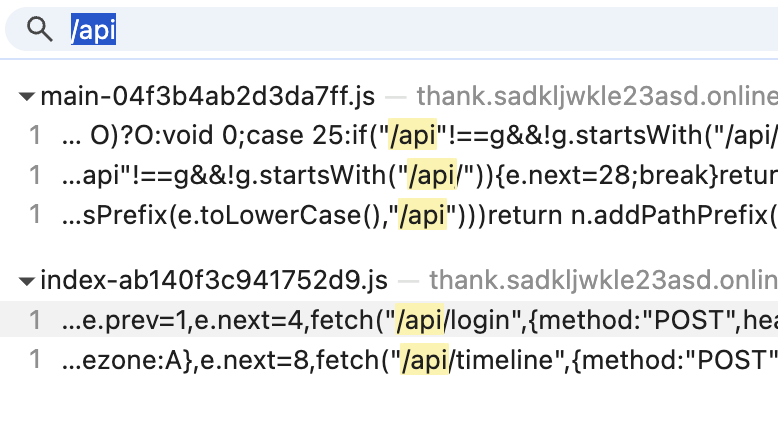Open the fetch "/api/timeline" search result

tap(389, 360)
